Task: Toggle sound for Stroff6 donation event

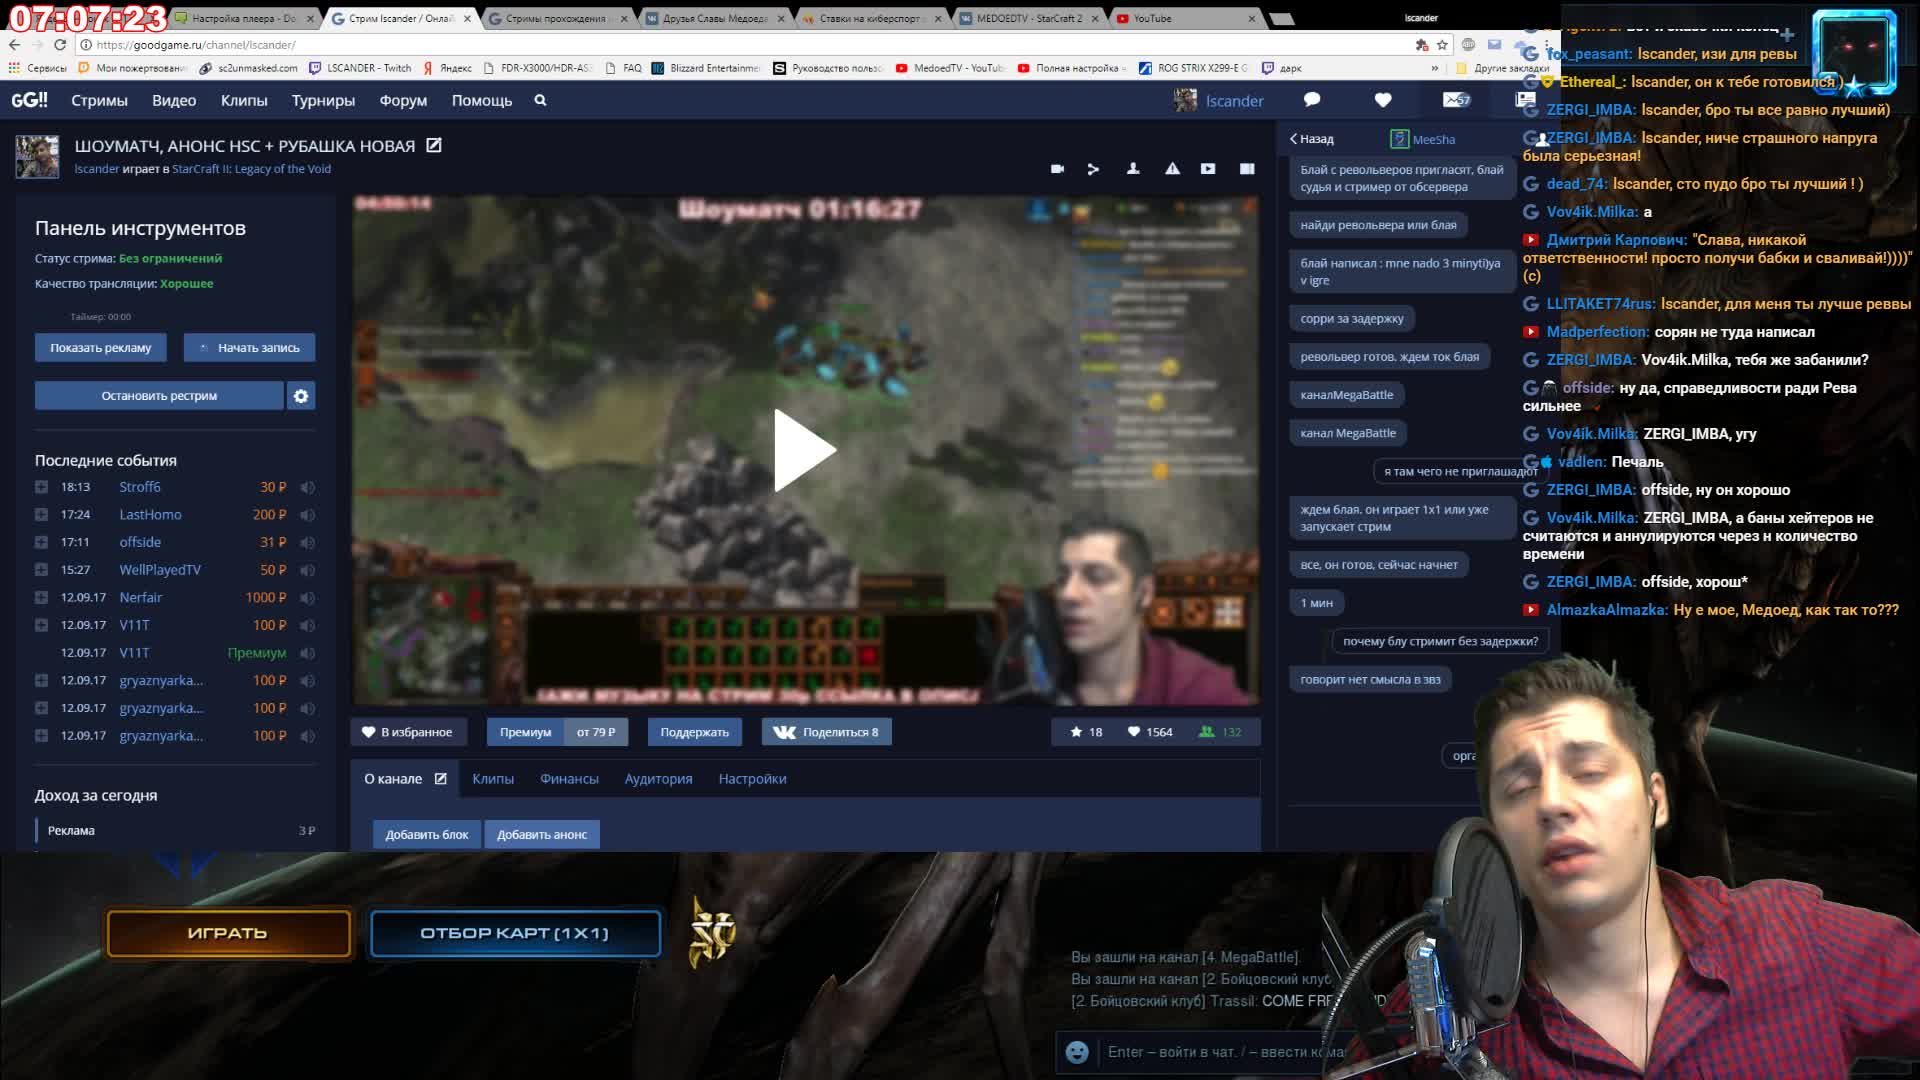Action: (308, 488)
